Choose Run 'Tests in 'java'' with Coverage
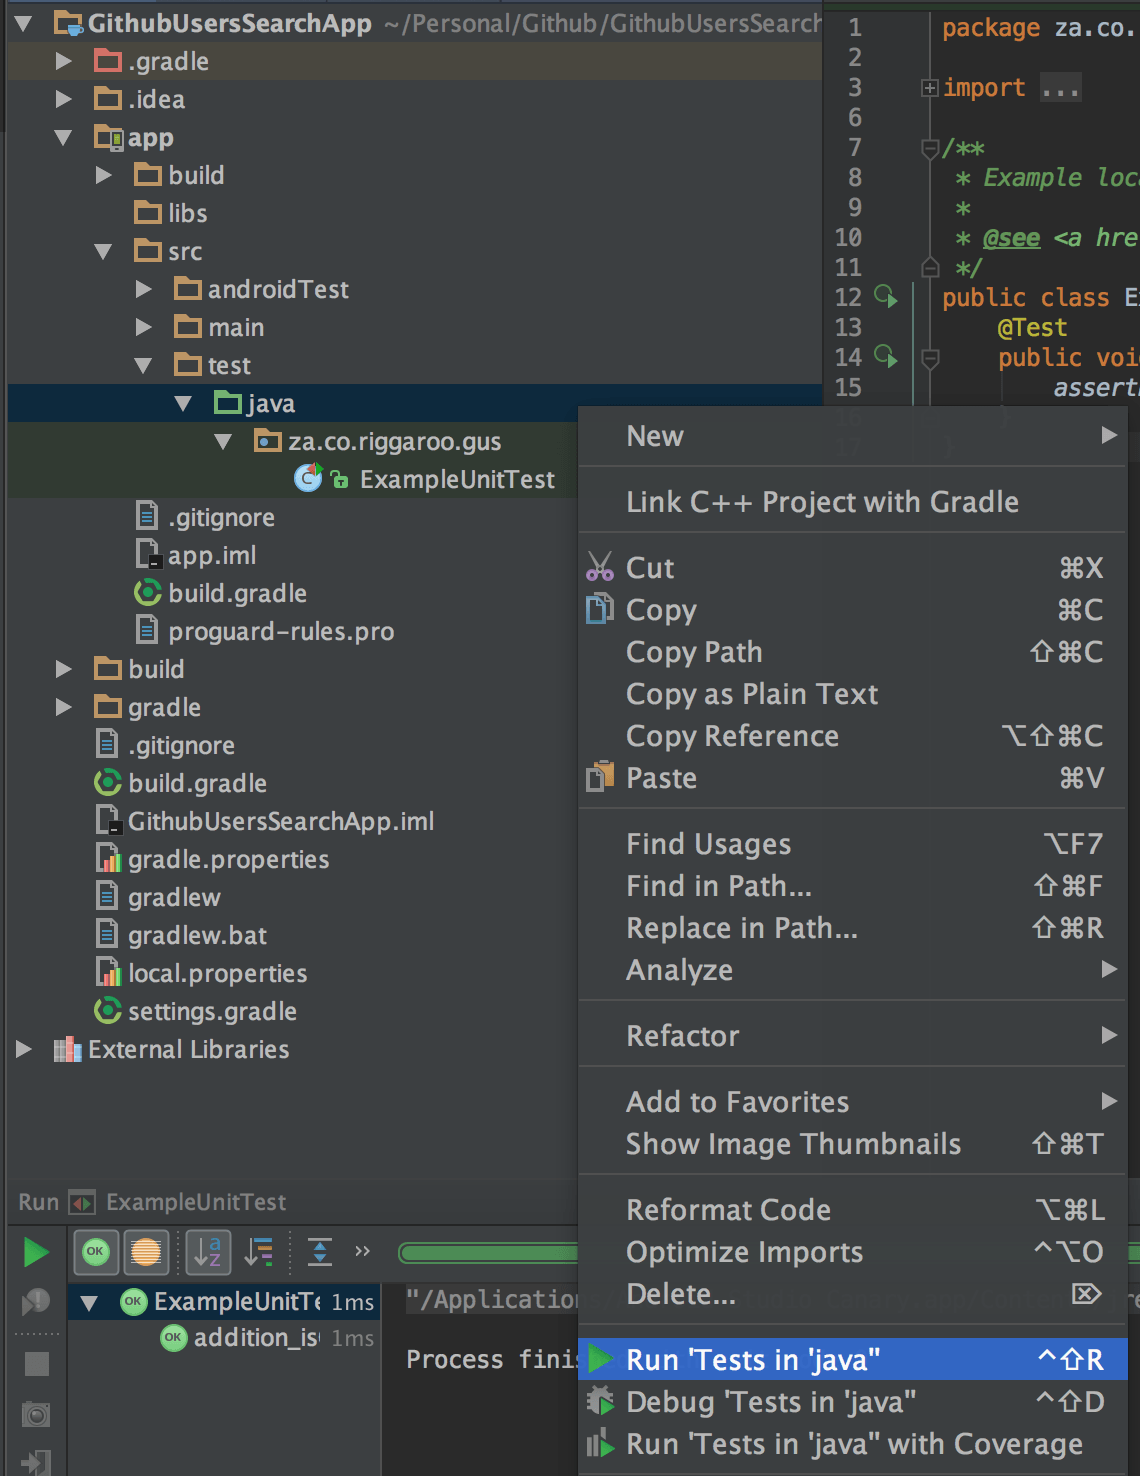 click(x=852, y=1443)
